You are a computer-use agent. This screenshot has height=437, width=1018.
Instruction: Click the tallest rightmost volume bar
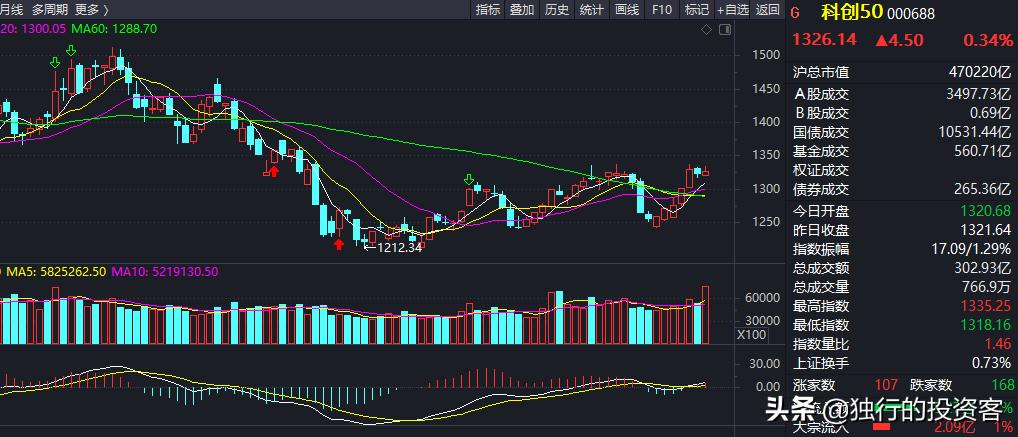tap(706, 314)
